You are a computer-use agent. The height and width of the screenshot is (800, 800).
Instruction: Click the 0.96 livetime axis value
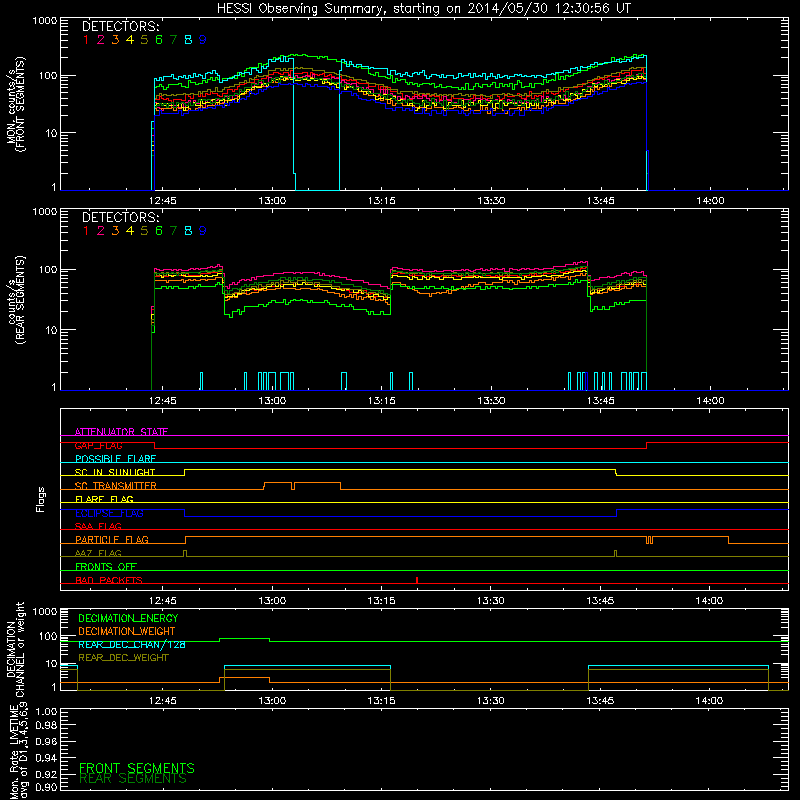[x=47, y=742]
